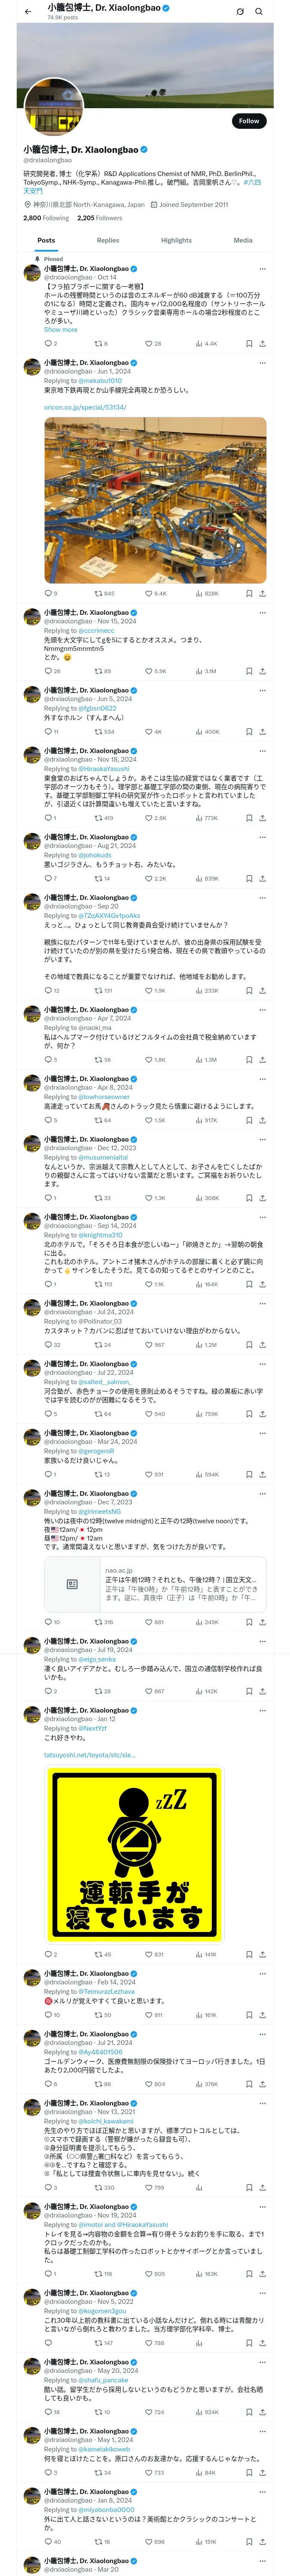Open more menu on Nov 15, 2024 post
The width and height of the screenshot is (290, 2576).
[x=262, y=612]
